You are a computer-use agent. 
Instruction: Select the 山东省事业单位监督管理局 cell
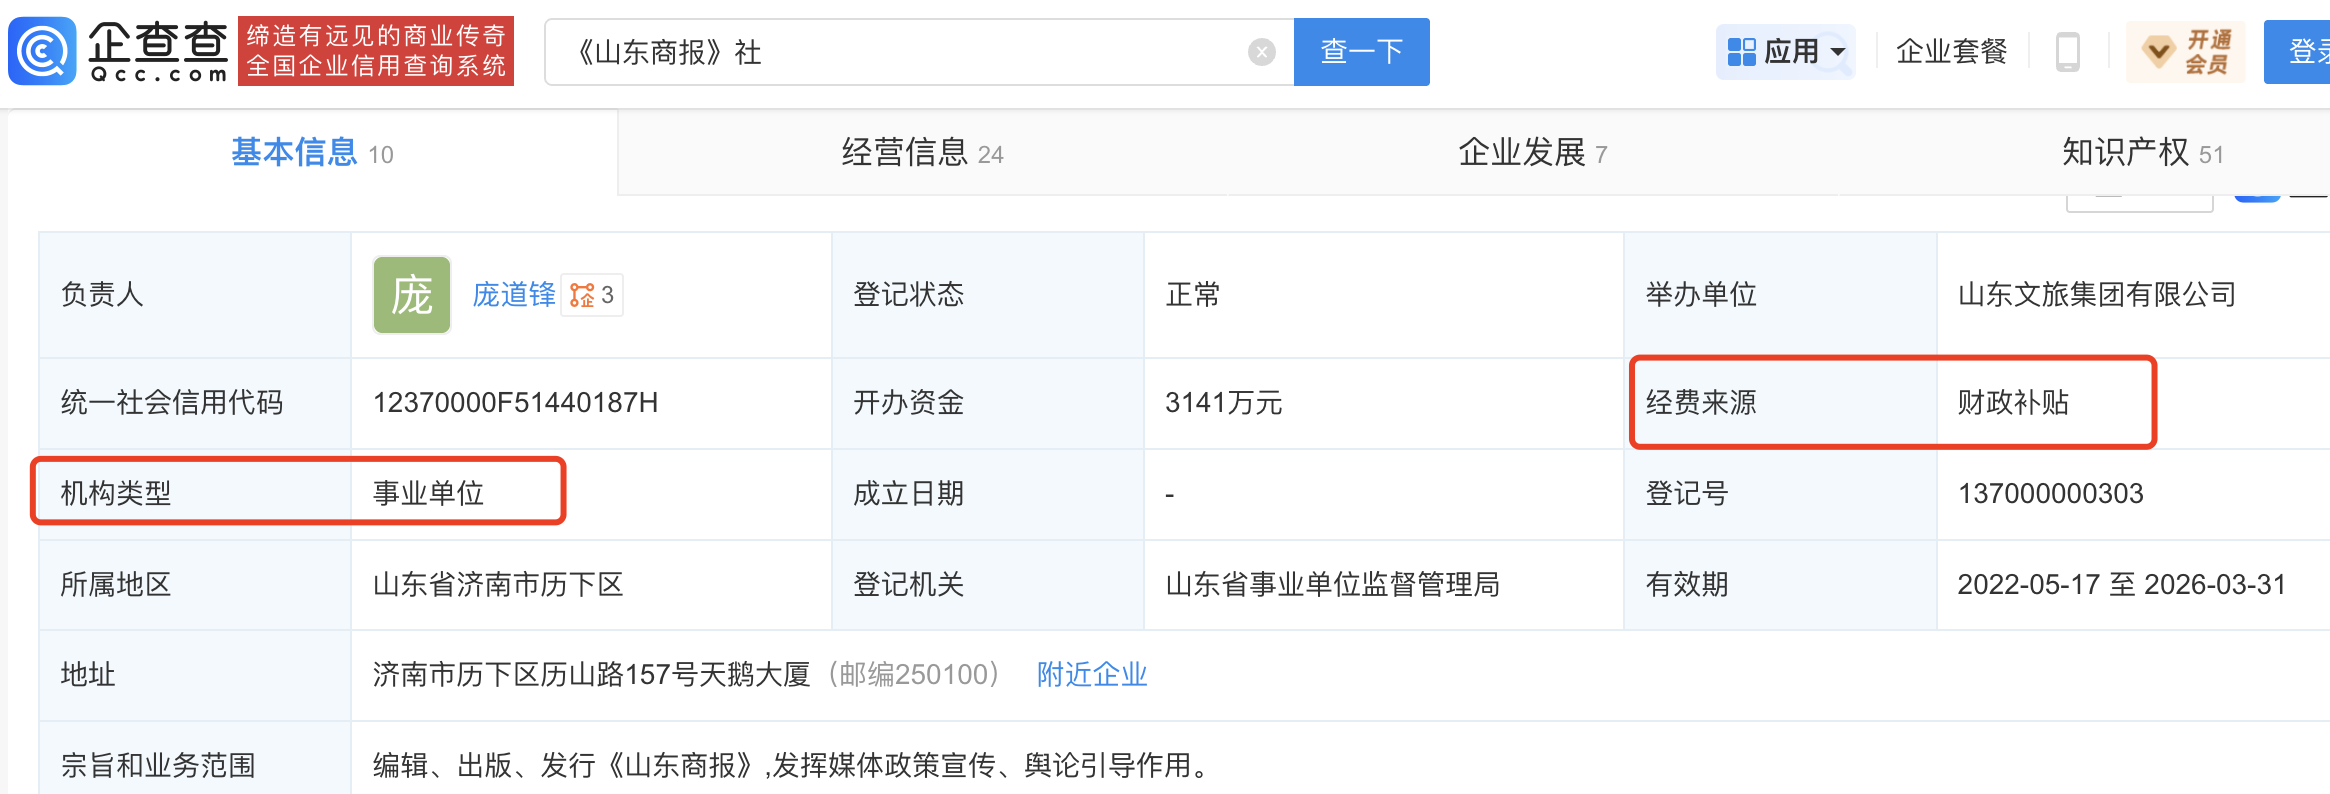[x=1333, y=585]
